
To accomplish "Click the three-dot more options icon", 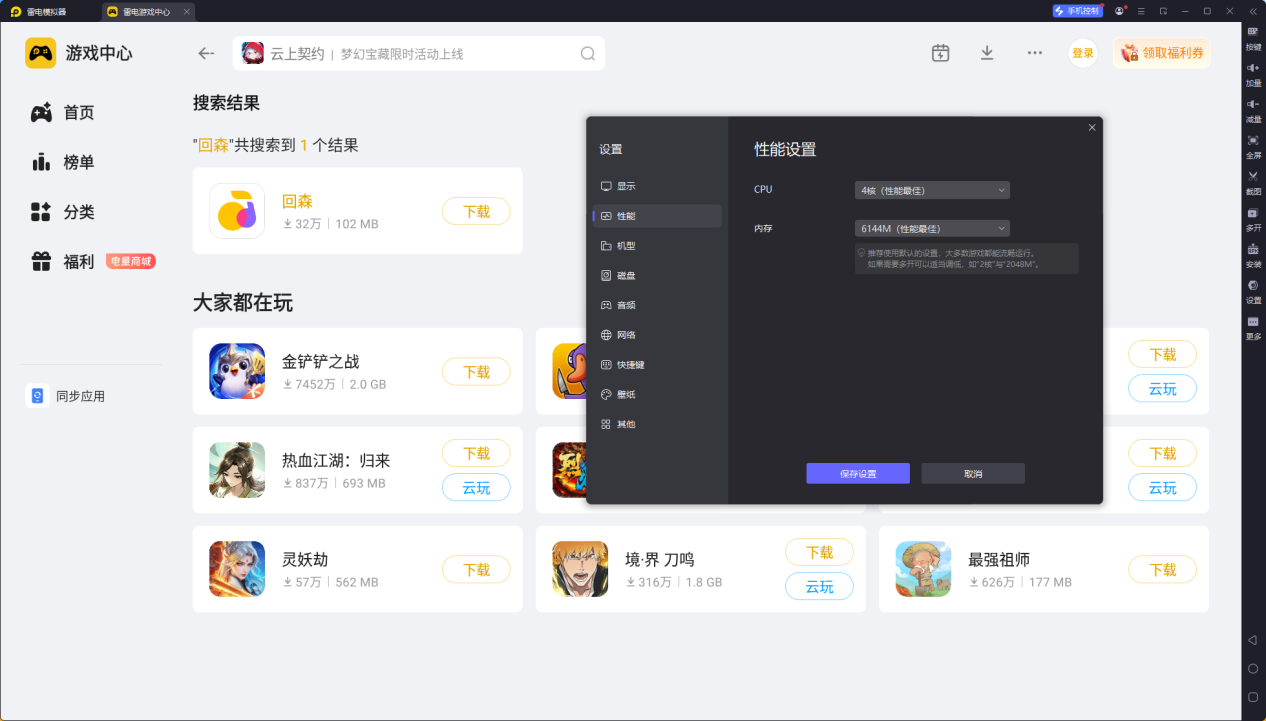I will click(1035, 53).
